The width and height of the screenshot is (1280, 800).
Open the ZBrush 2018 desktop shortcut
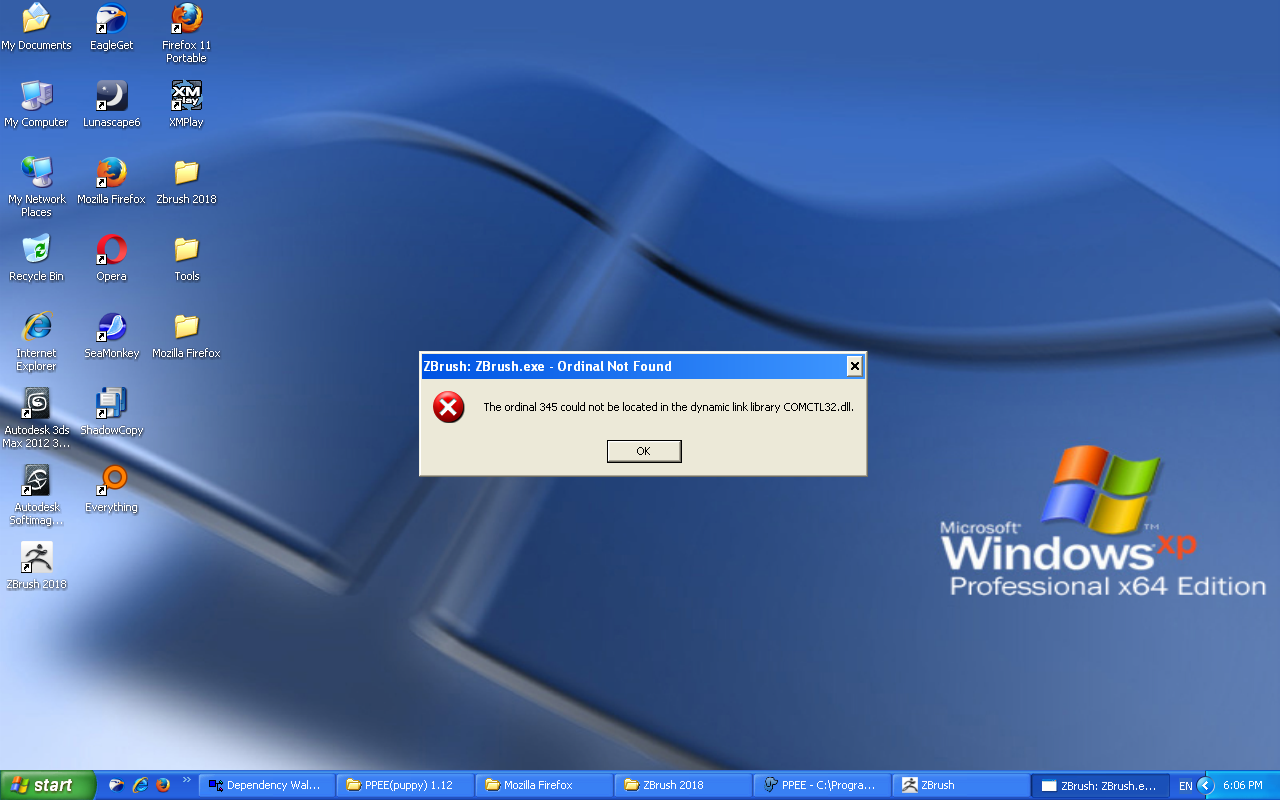37,566
